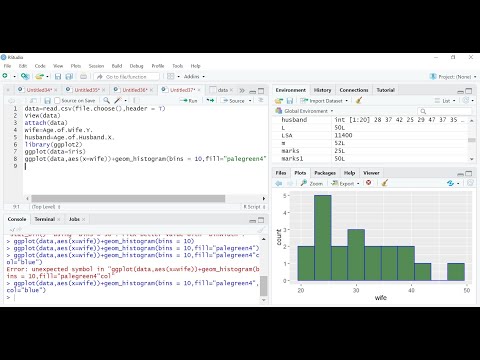
Task: Switch to the History tab
Action: [x=322, y=90]
